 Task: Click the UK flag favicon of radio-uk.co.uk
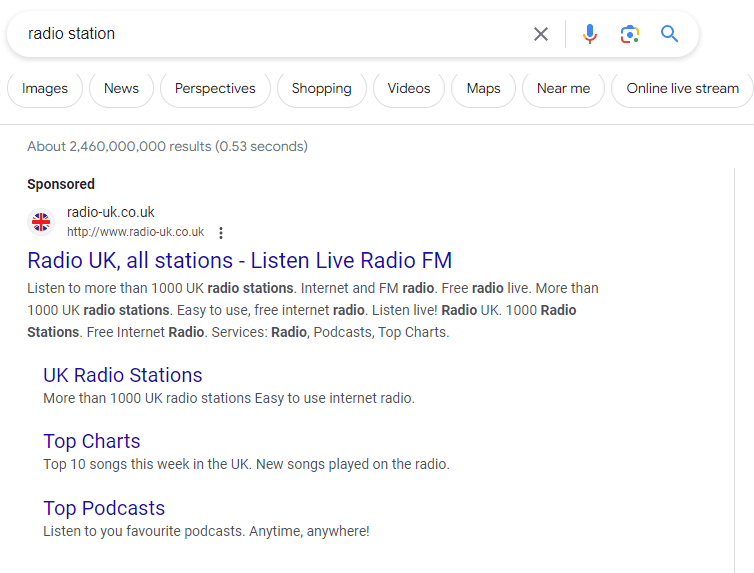[41, 222]
